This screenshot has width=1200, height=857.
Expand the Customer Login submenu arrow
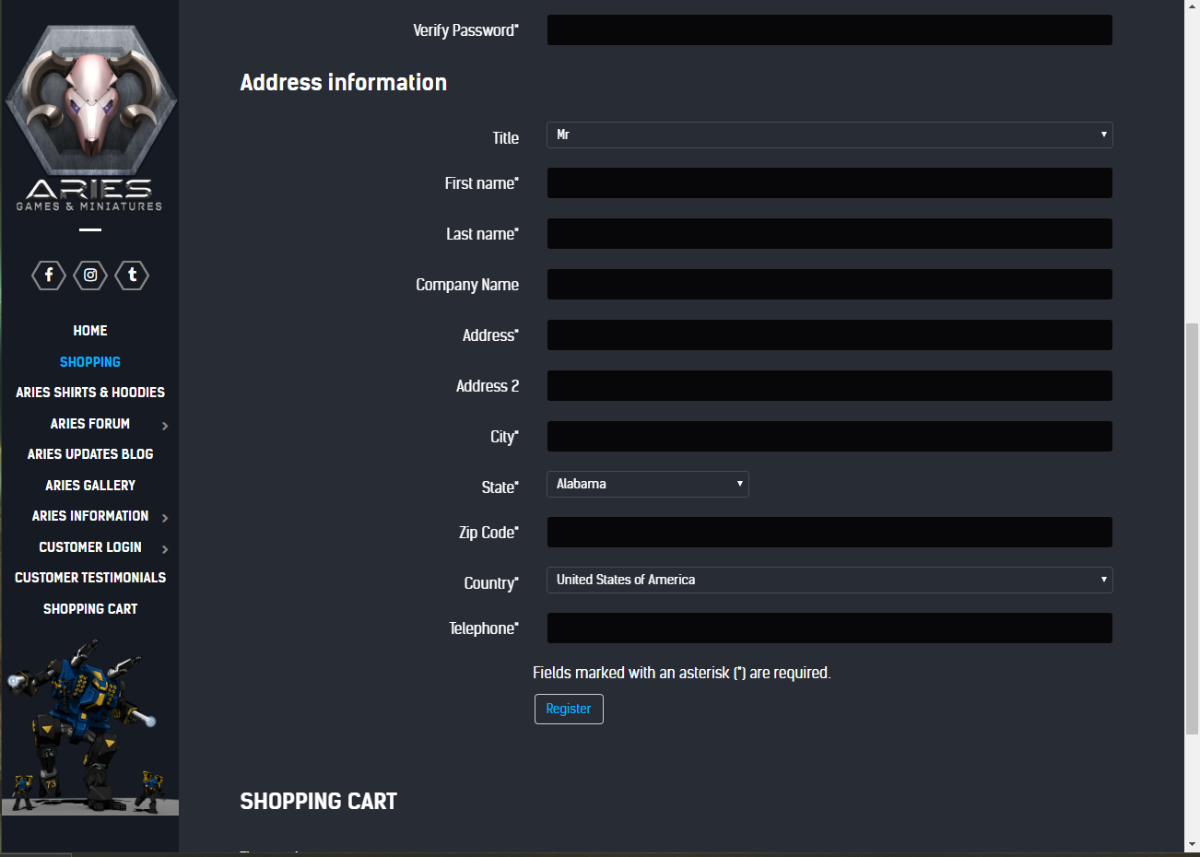(x=165, y=549)
